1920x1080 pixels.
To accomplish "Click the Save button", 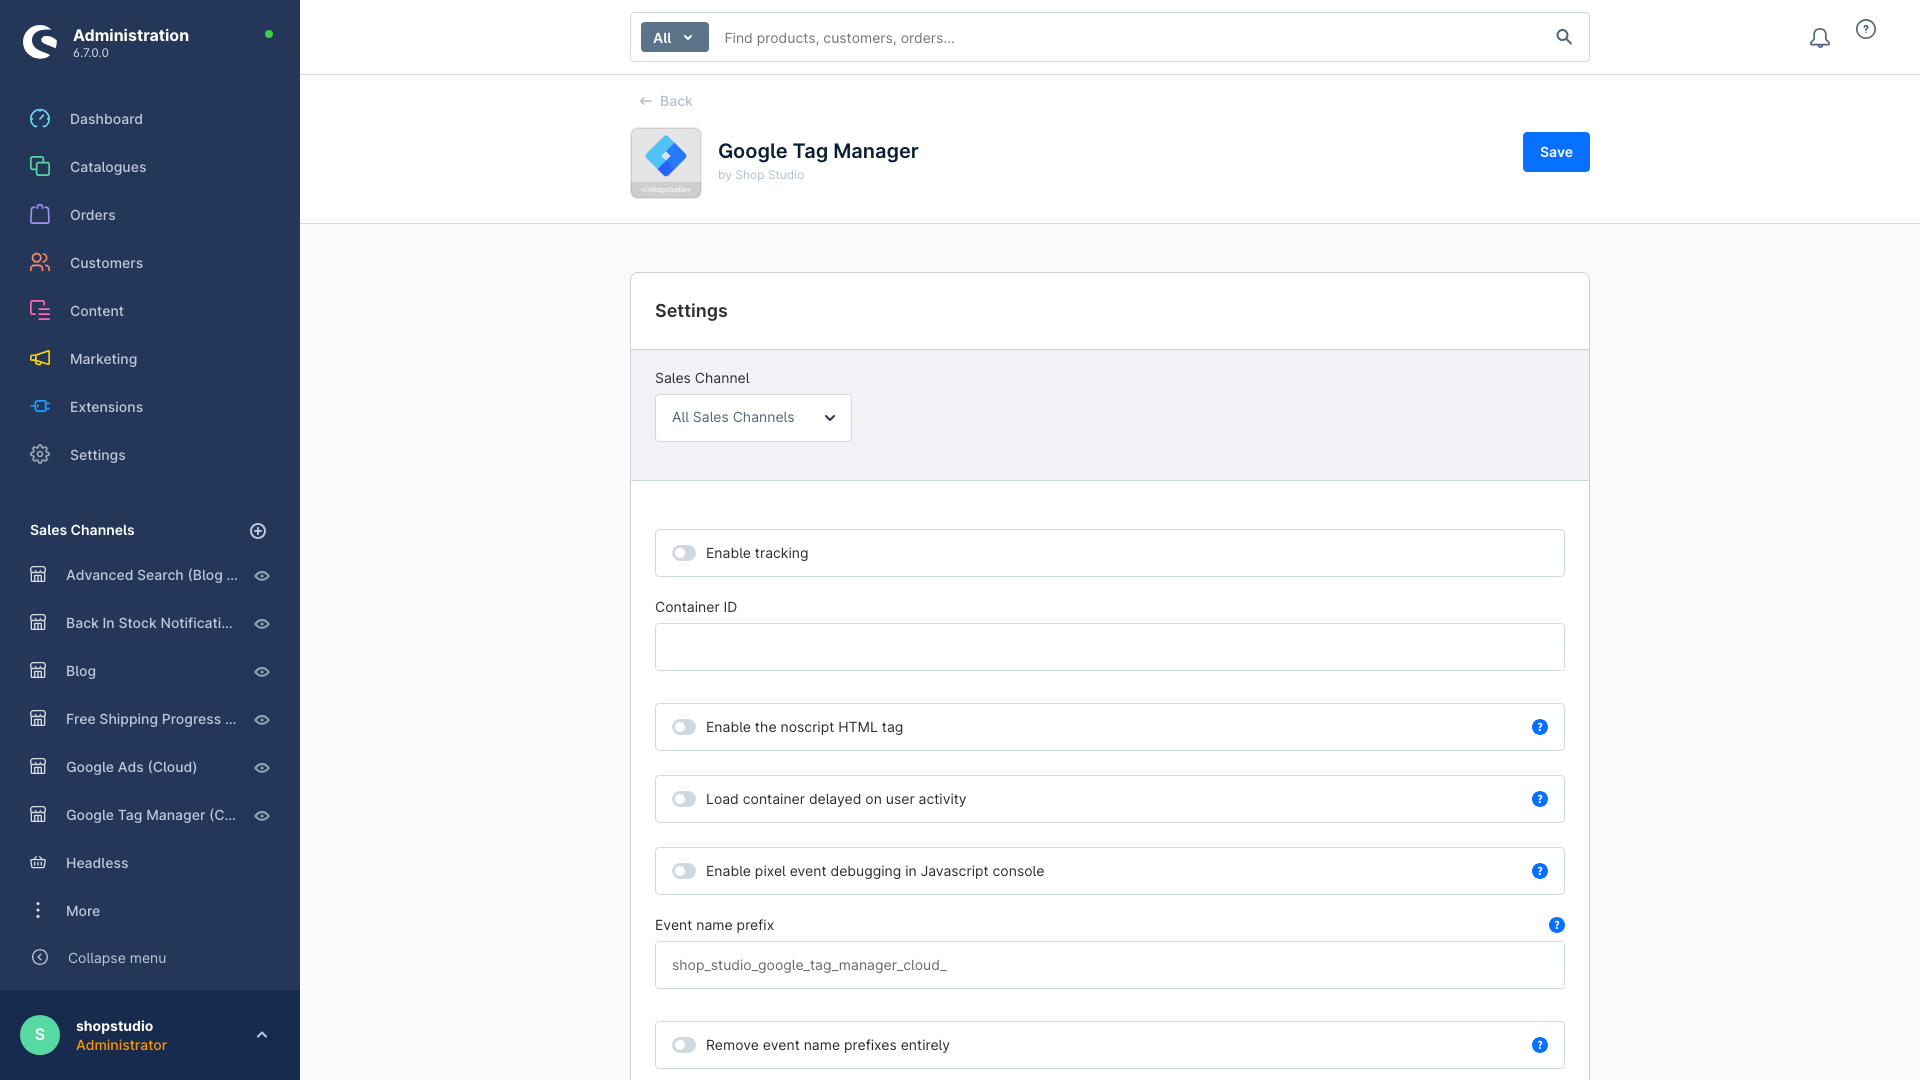I will pos(1556,152).
